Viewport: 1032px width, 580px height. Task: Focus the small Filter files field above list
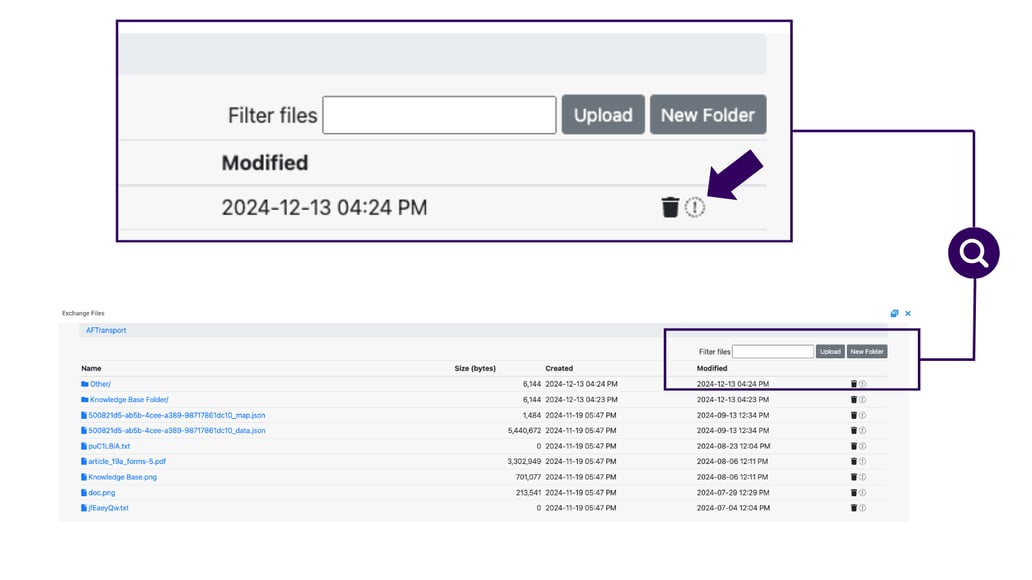tap(773, 352)
